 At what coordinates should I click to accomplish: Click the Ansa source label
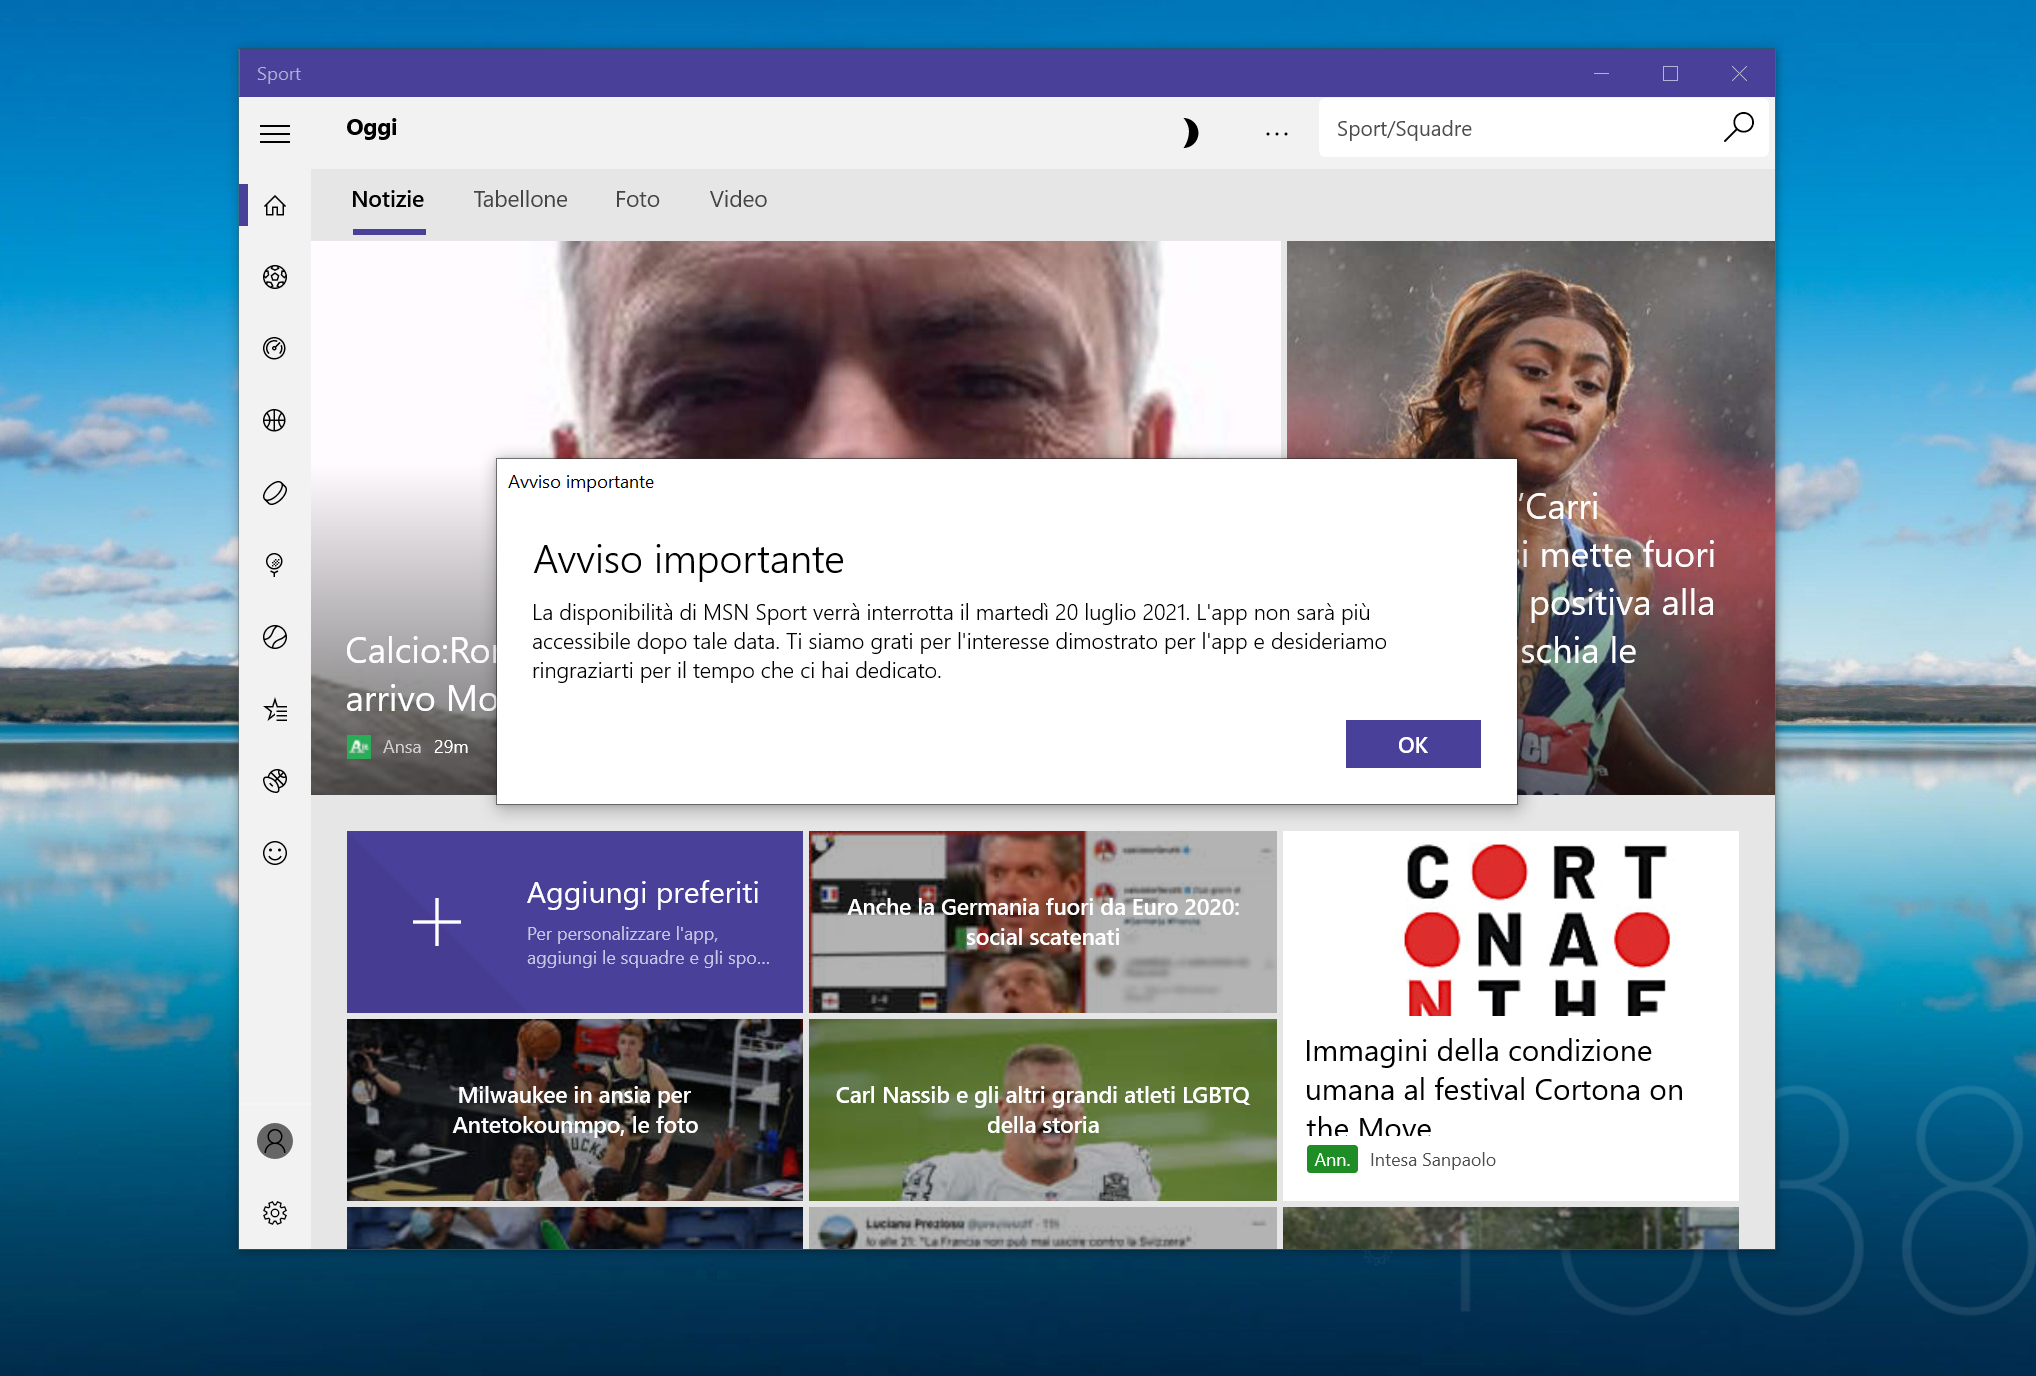402,747
